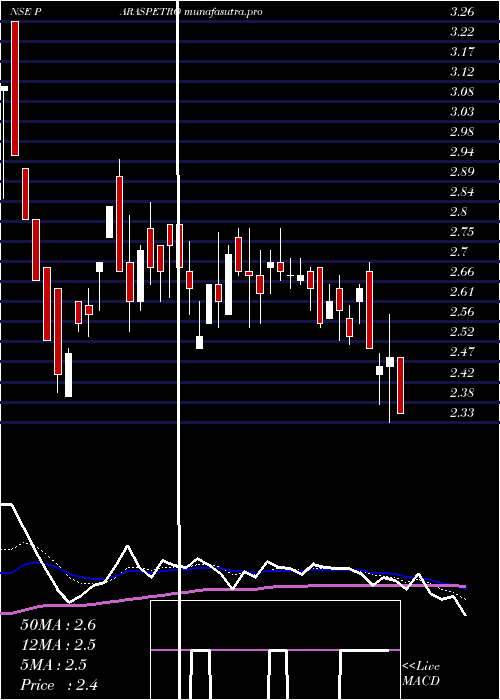
Task: Click the 2.84 price axis label
Action: click(462, 192)
